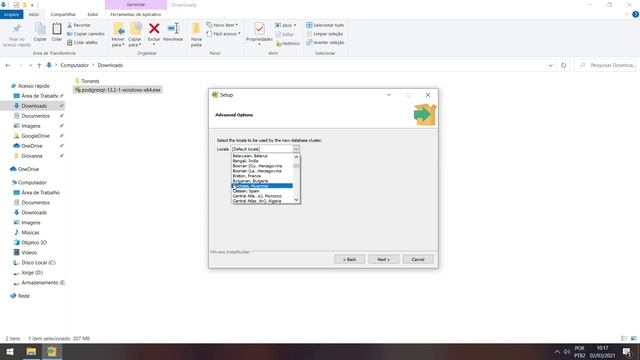Click Limpar seleção in the ribbon
640x360 pixels.
pos(324,34)
